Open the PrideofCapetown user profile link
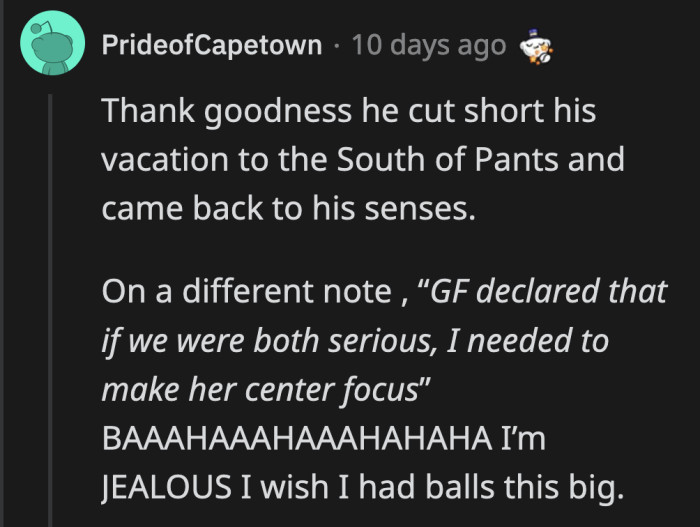The height and width of the screenshot is (527, 700). (212, 46)
